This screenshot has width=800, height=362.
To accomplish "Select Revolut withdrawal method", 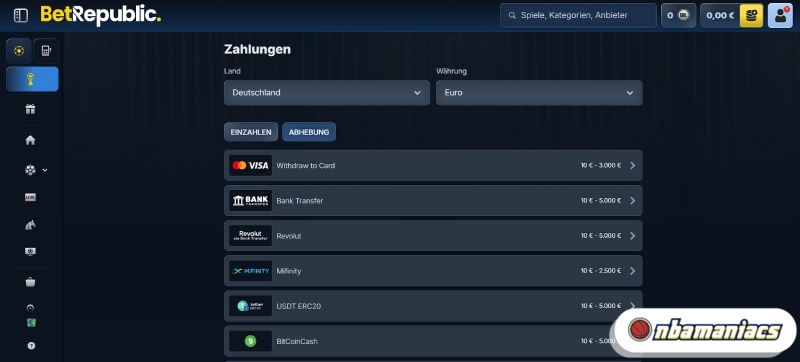I will coord(433,236).
